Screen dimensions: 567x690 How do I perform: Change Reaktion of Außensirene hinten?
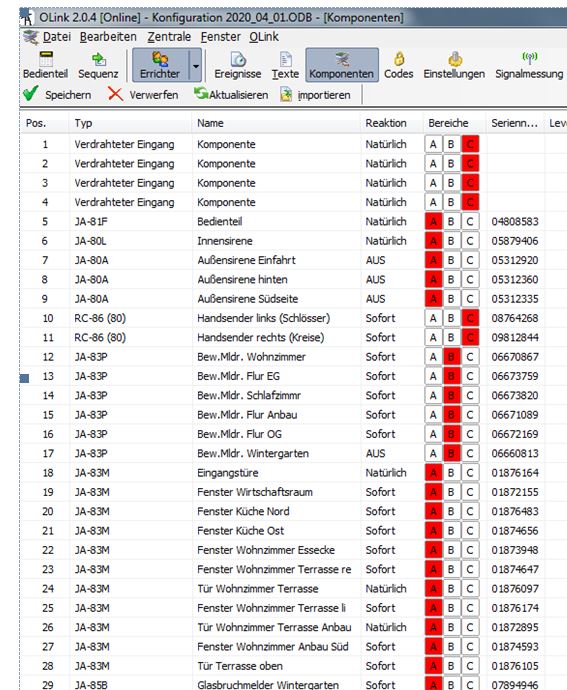pos(376,279)
